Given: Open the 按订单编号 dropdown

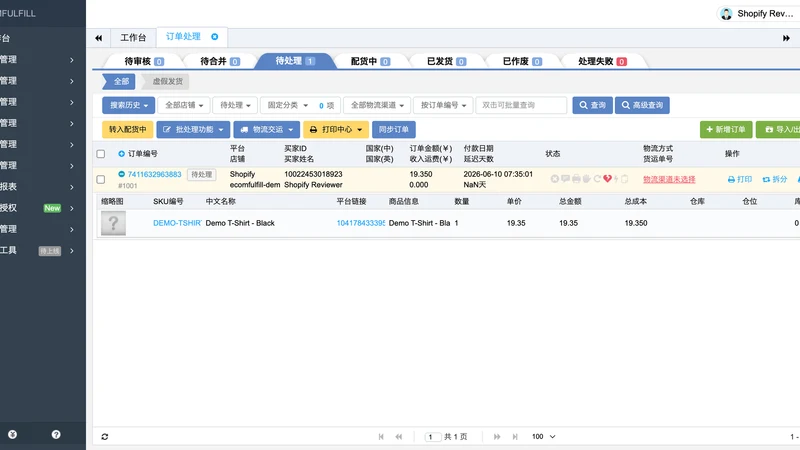Looking at the screenshot, I should point(443,105).
